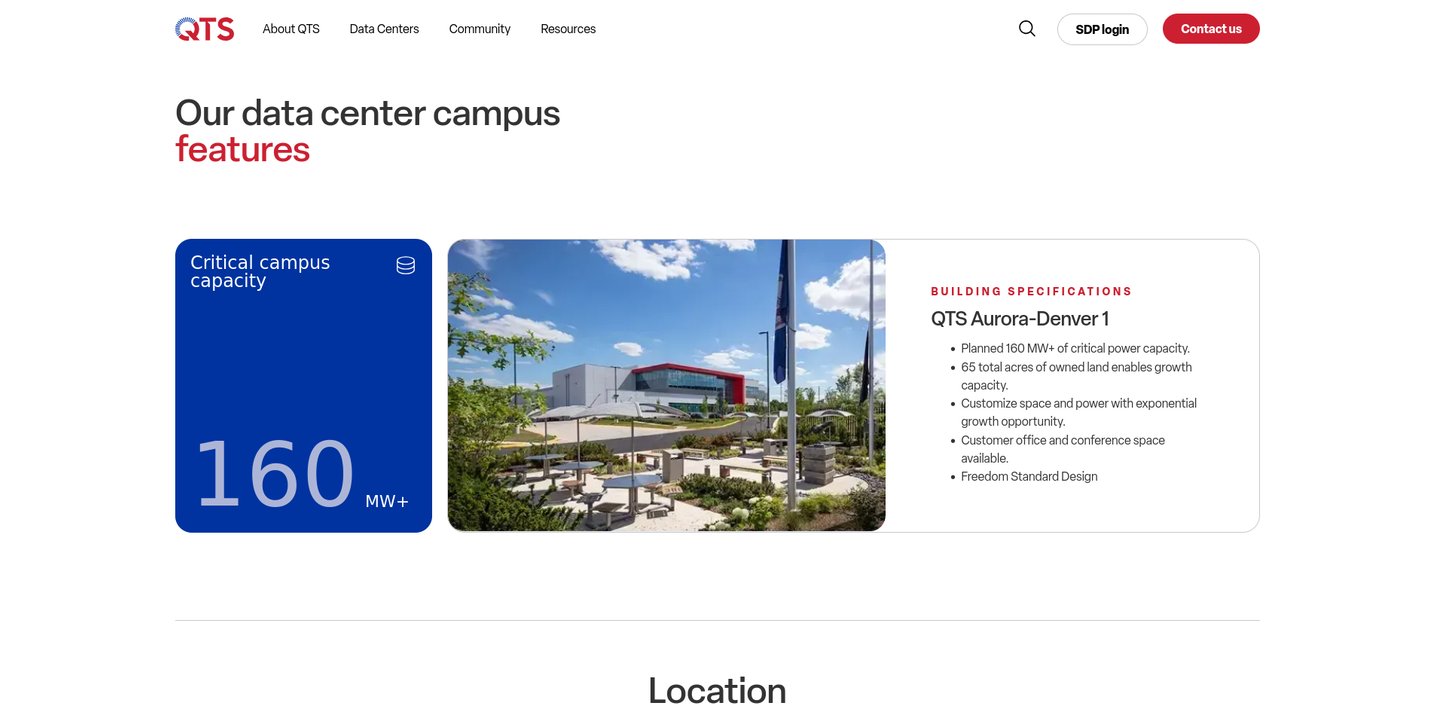Open the Data Centers menu
1440x712 pixels.
point(384,29)
